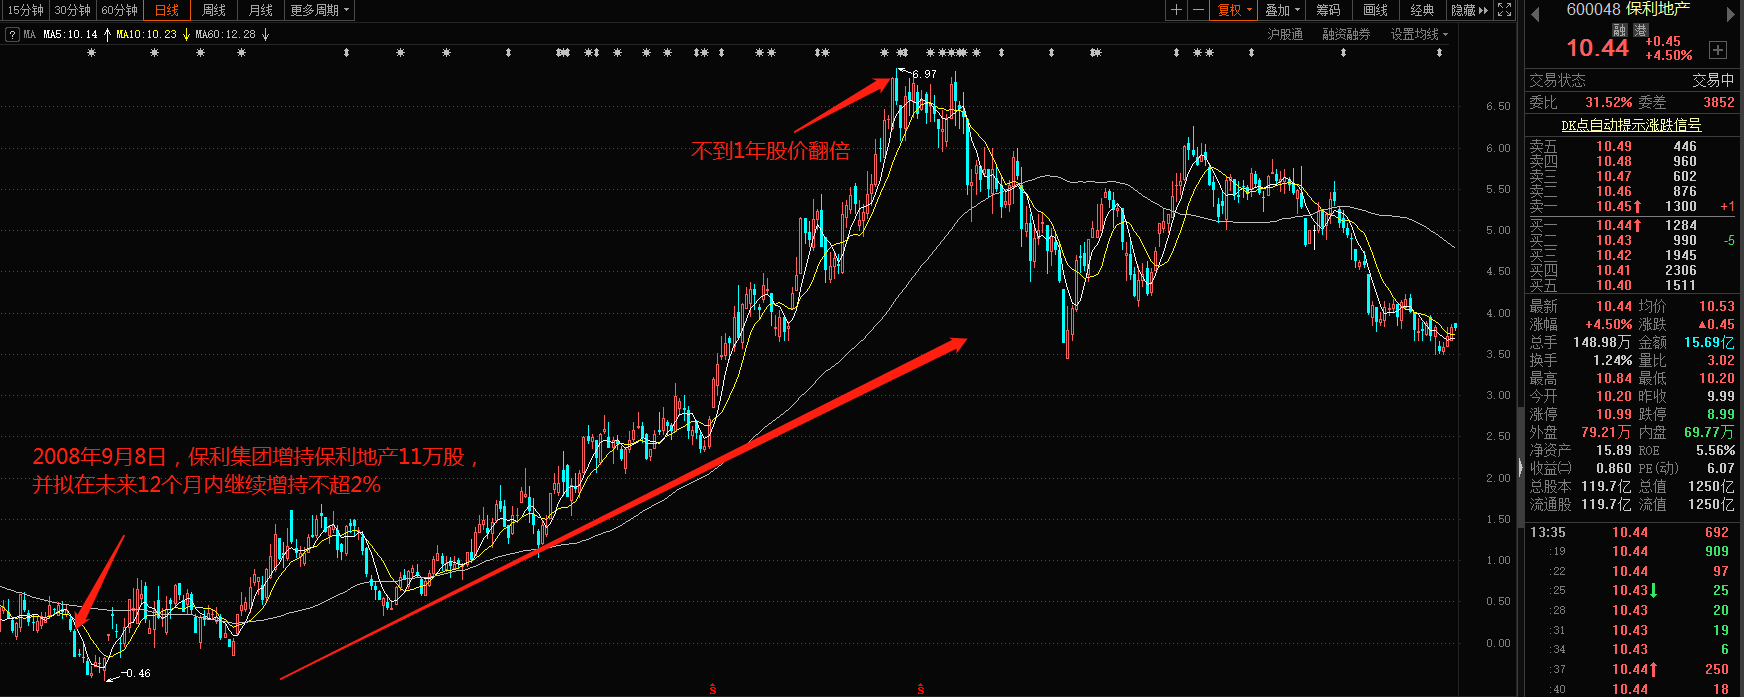Viewport: 1744px width, 697px height.
Task: Add stock to watchlist with plus box icon
Action: click(1718, 50)
